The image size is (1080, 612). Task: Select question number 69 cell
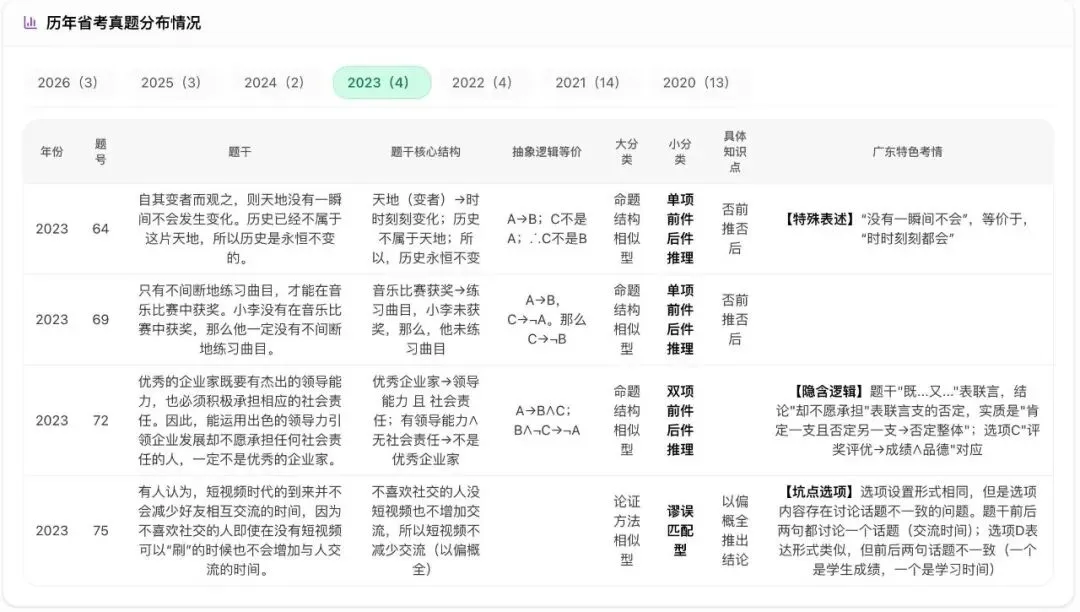[101, 319]
